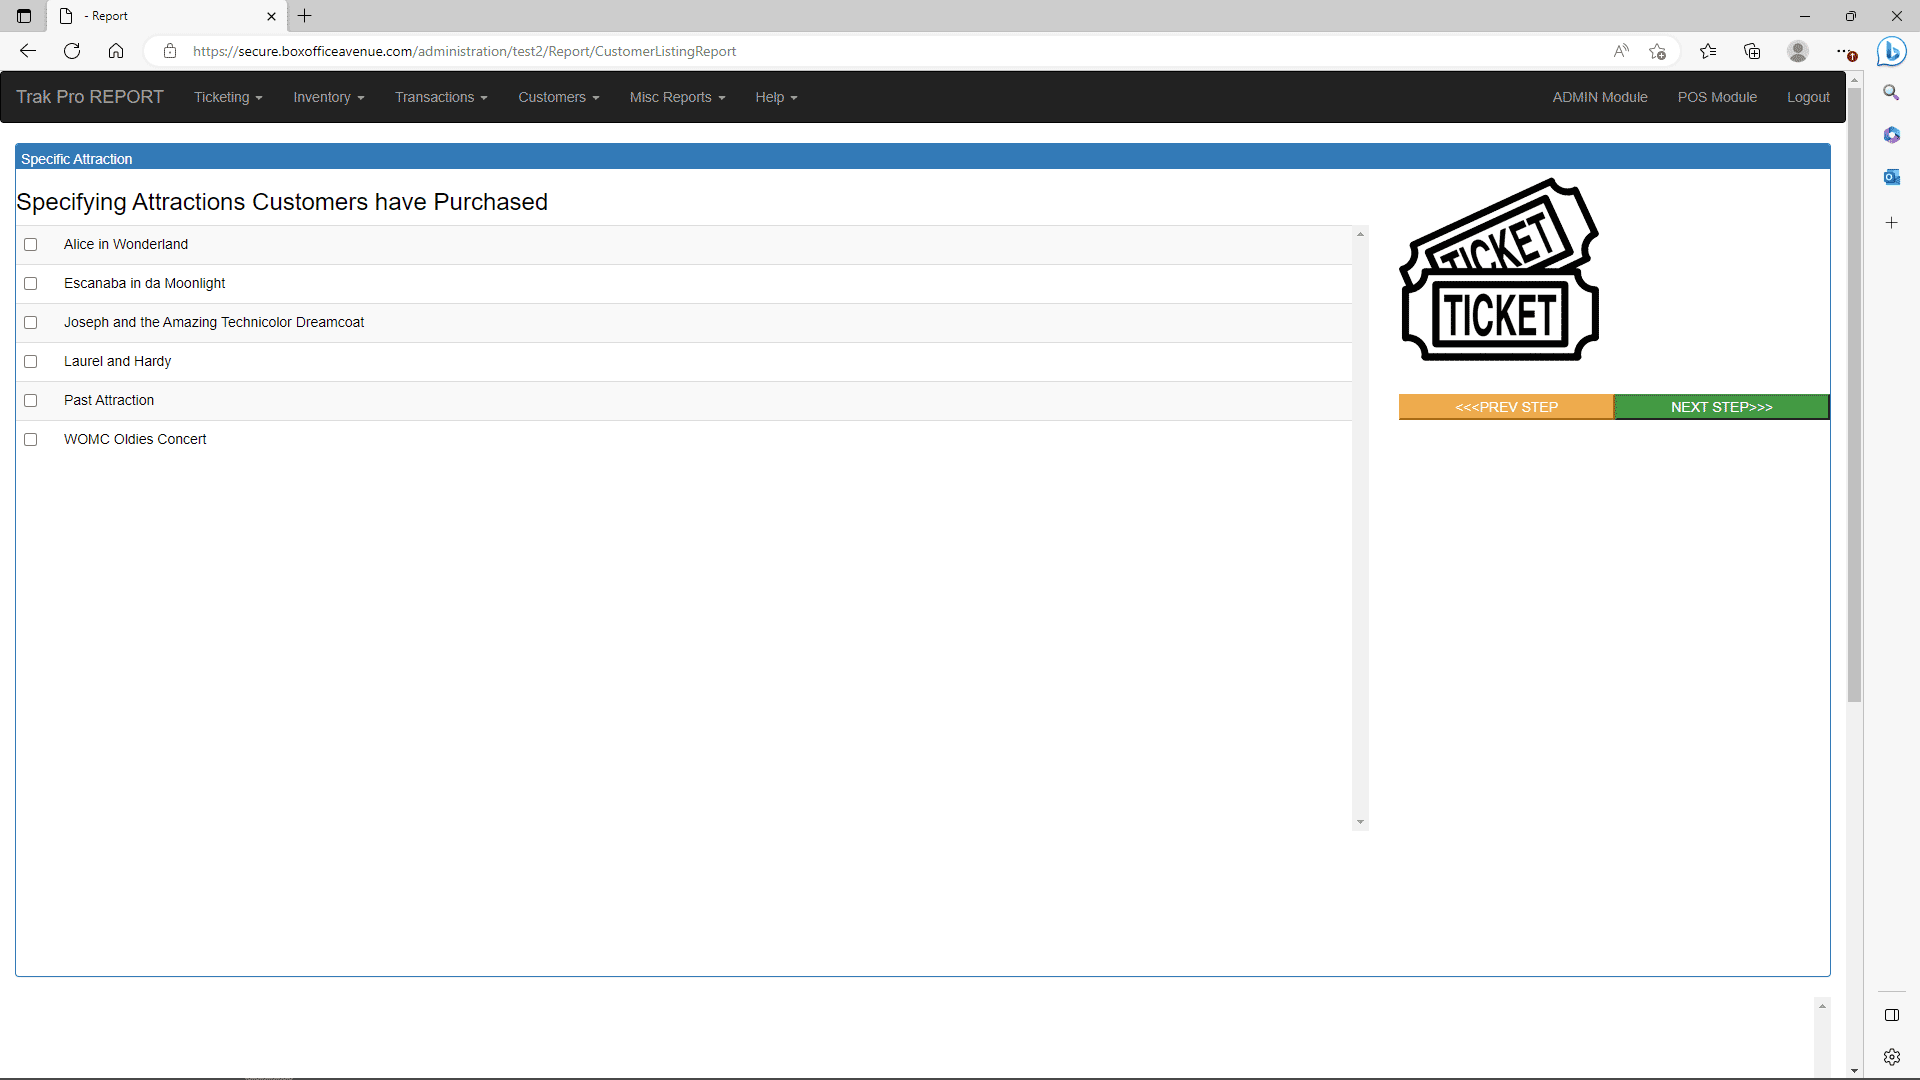The image size is (1920, 1080).
Task: Expand the Customers dropdown menu
Action: tap(558, 97)
